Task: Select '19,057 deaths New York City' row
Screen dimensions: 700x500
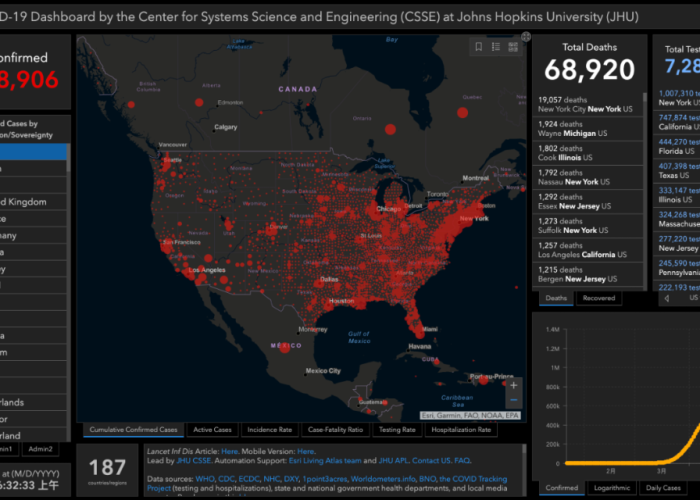Action: (x=588, y=104)
